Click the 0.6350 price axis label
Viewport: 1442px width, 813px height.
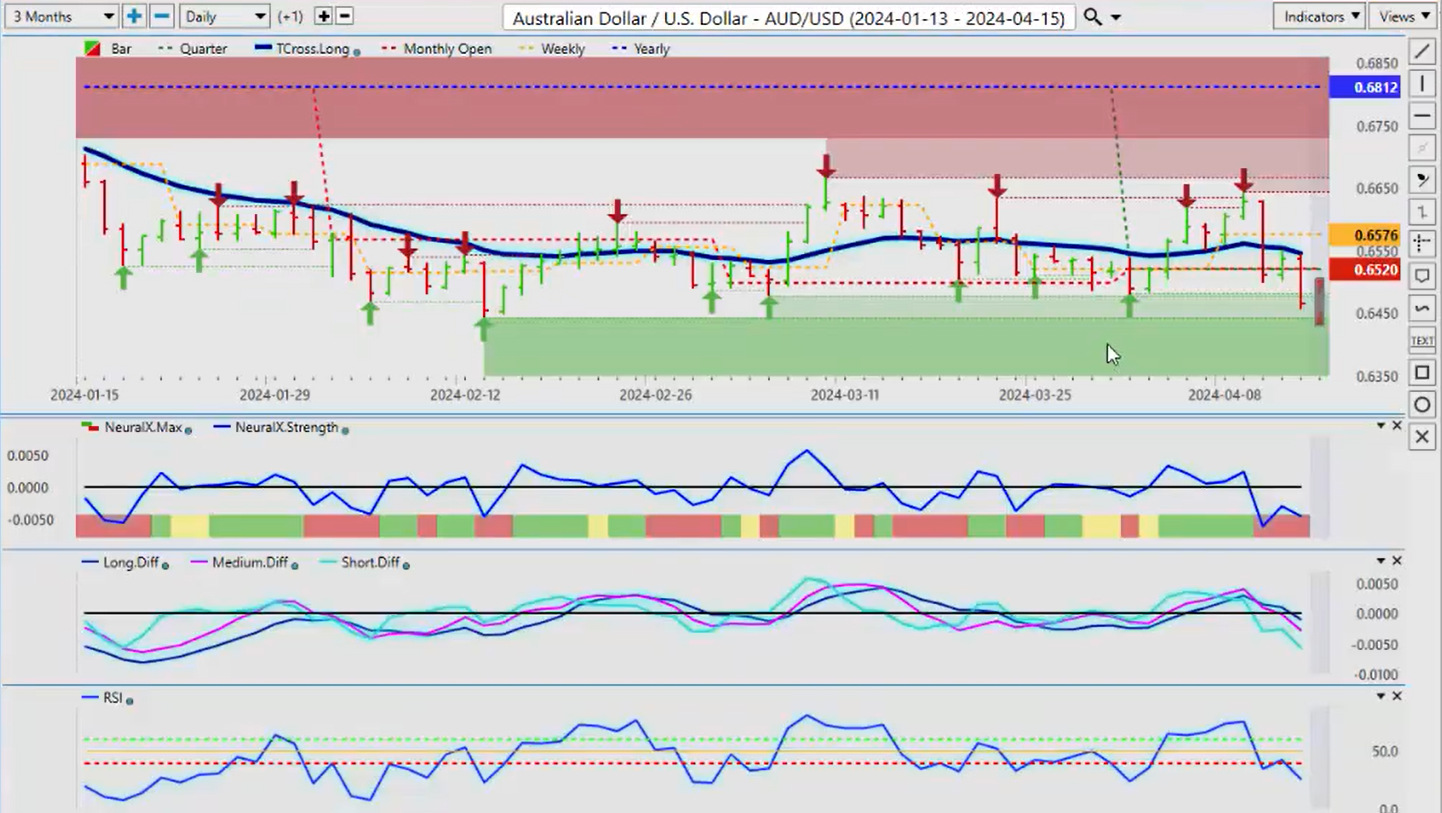1376,376
